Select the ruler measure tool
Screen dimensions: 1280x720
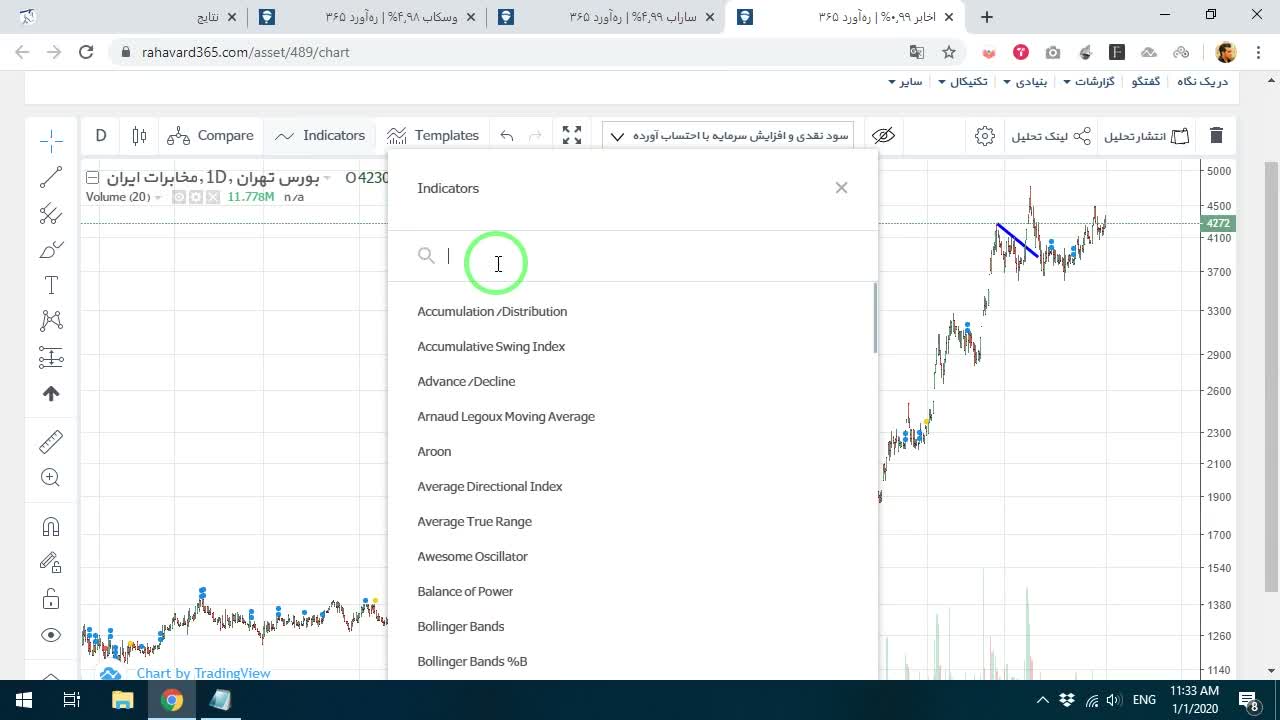point(51,441)
